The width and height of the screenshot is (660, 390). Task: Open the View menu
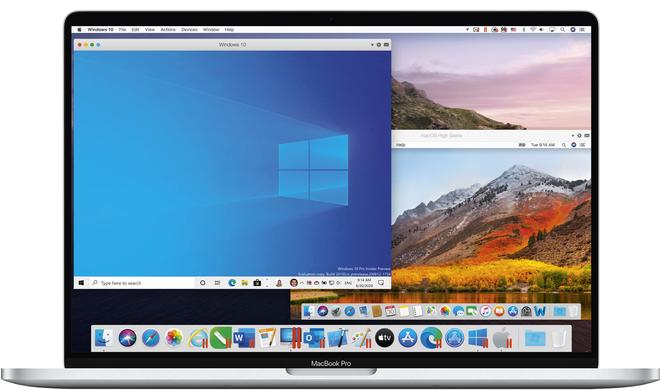(150, 30)
